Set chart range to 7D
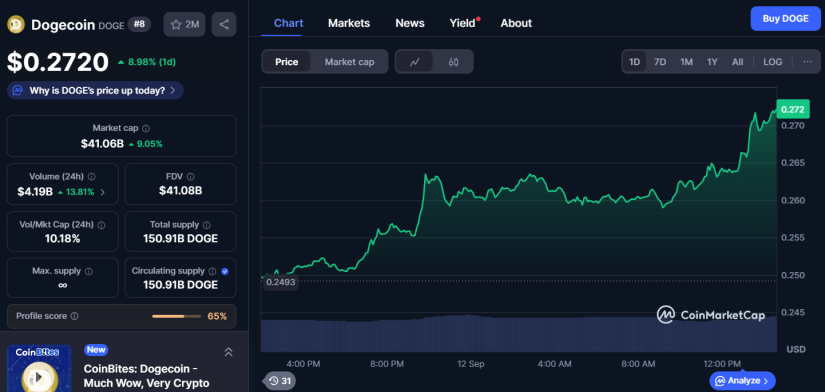This screenshot has width=825, height=392. coord(660,62)
